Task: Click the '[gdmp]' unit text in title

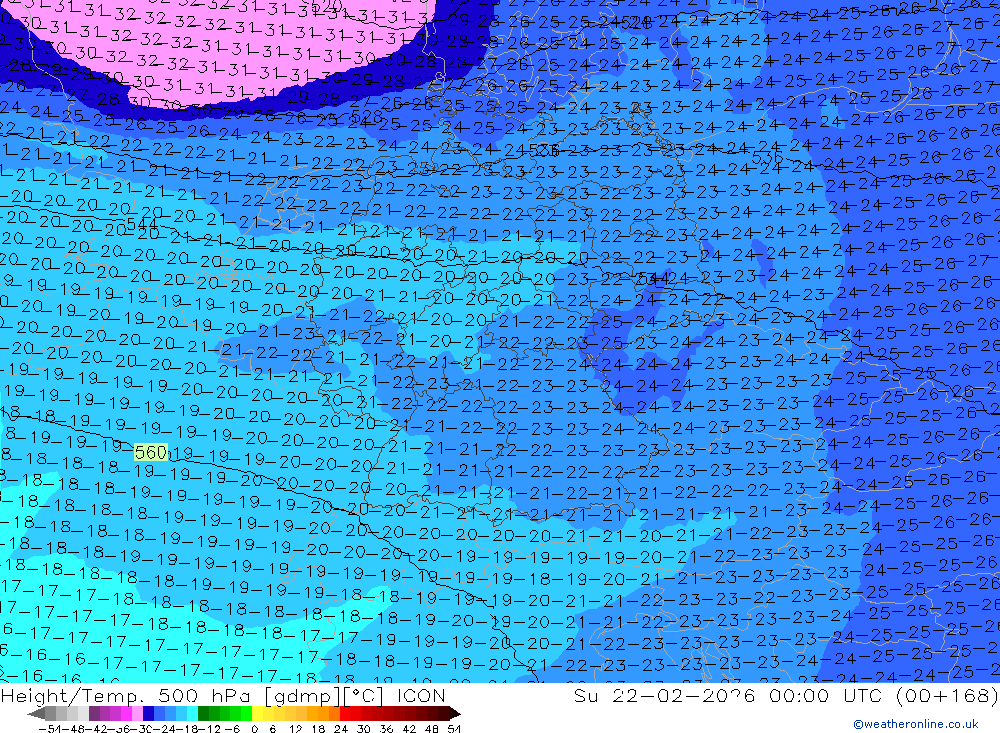Action: pos(302,695)
